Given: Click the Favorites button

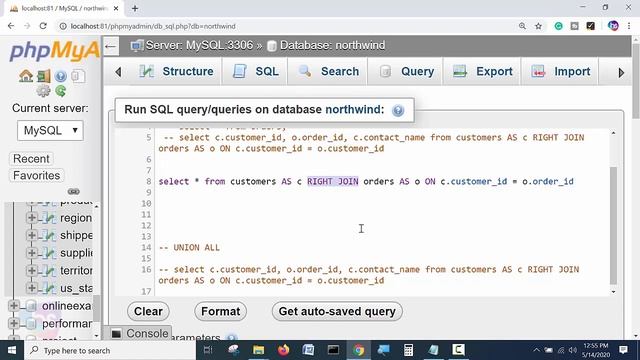Looking at the screenshot, I should click(36, 176).
